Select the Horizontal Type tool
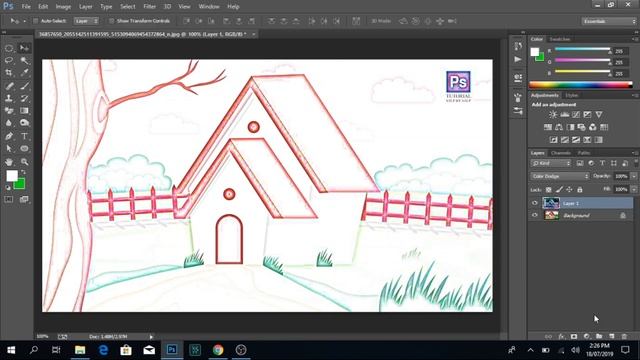The image size is (640, 360). click(x=24, y=136)
